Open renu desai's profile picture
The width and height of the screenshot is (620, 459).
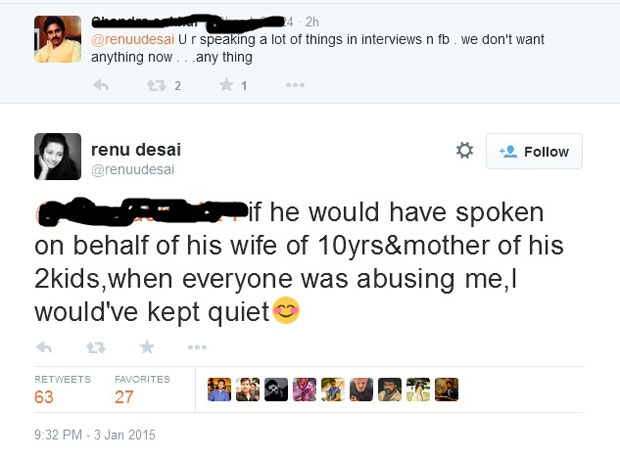[x=58, y=156]
